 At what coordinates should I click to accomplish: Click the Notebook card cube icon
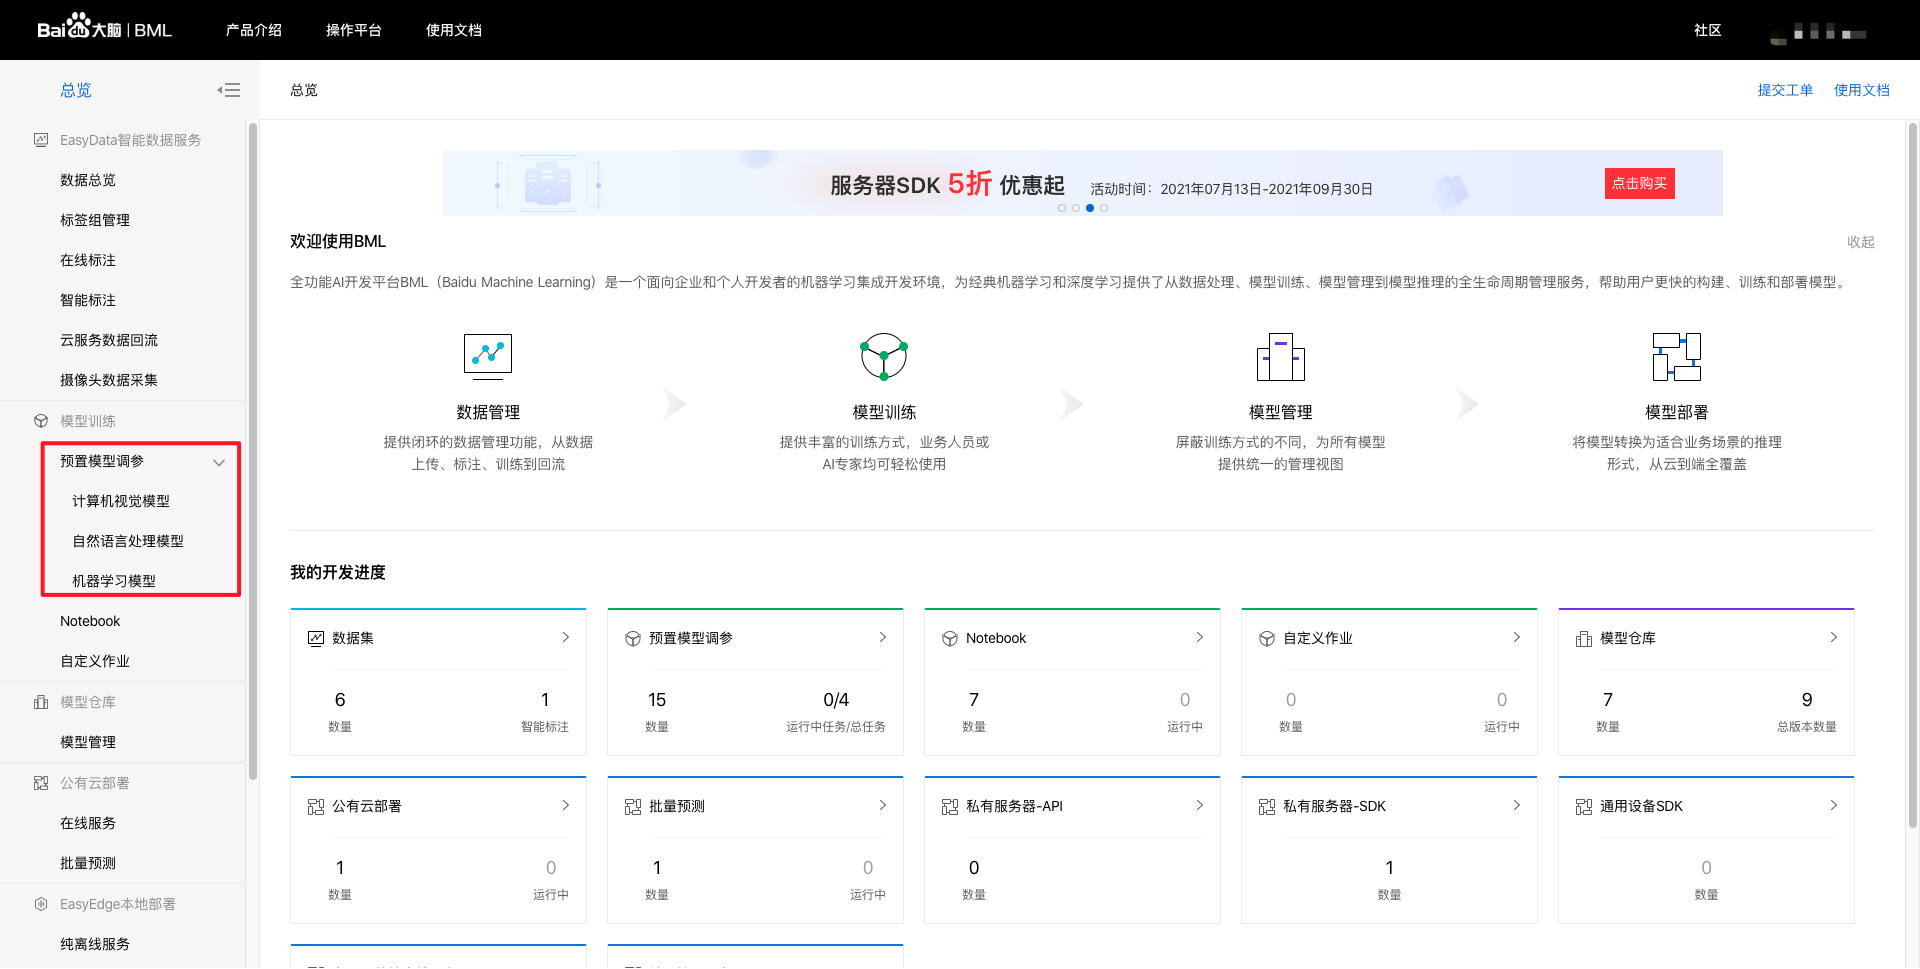click(950, 638)
